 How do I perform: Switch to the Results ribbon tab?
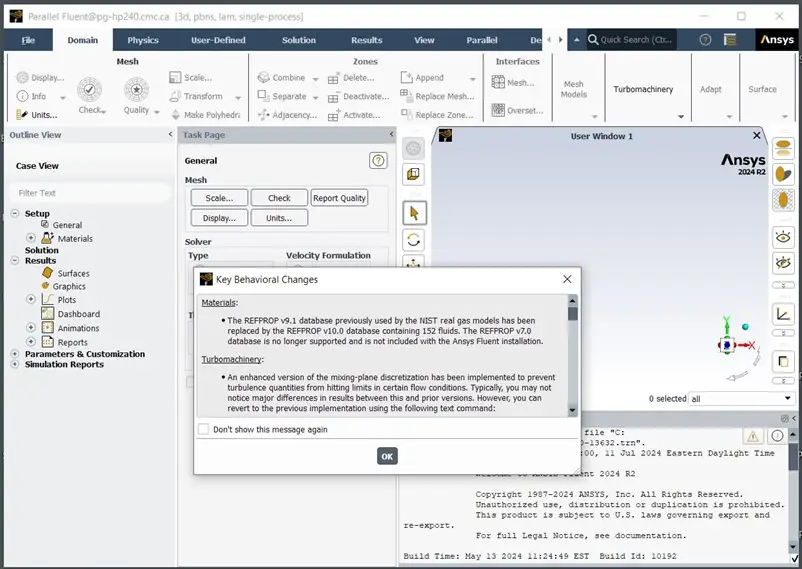[366, 40]
